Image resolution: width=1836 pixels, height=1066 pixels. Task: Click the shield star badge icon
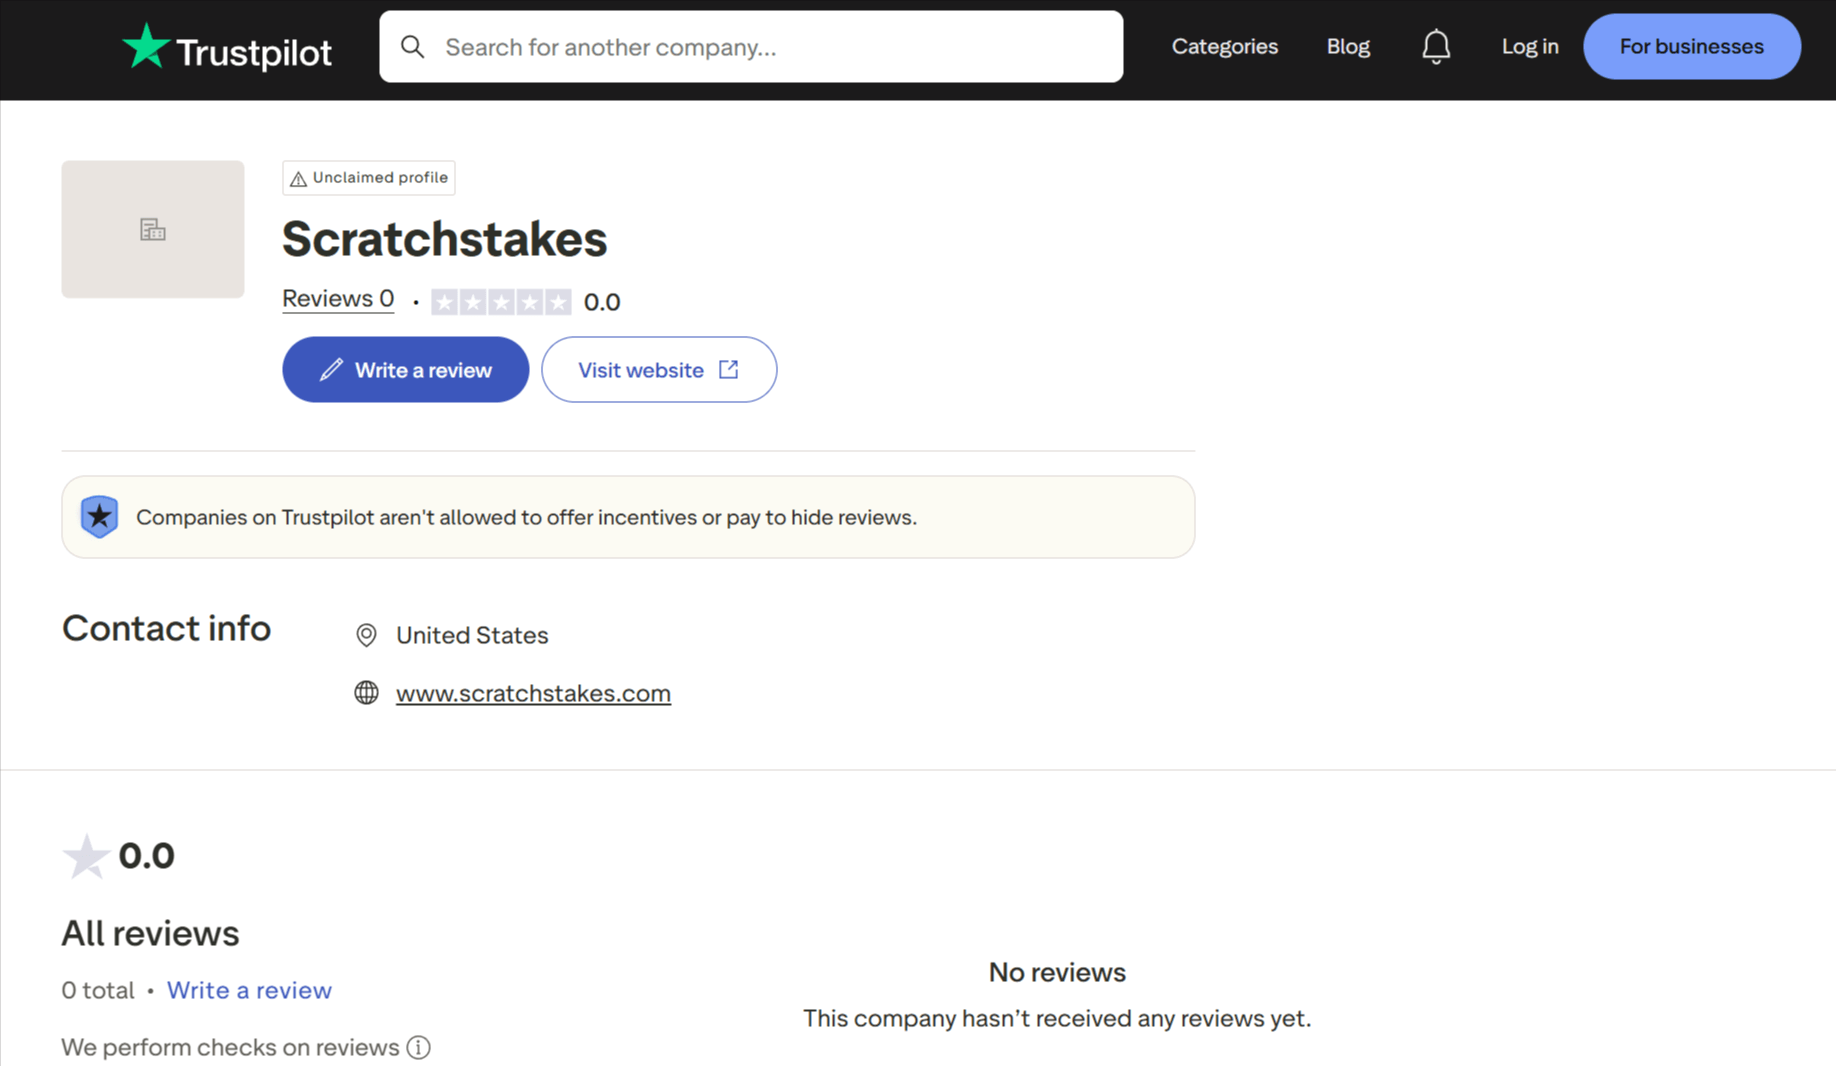click(99, 517)
